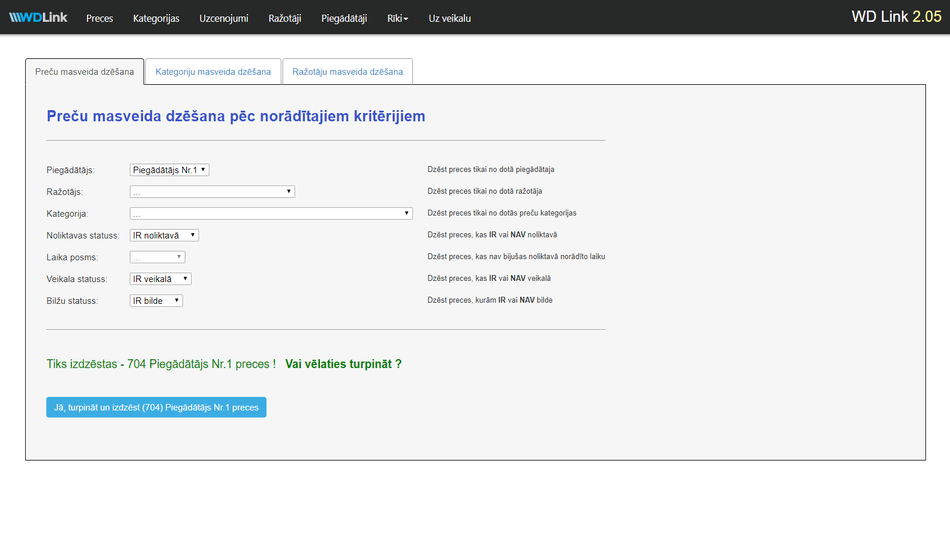Open the Noliktavas statuss dropdown
Screen dimensions: 950x540
pos(165,236)
